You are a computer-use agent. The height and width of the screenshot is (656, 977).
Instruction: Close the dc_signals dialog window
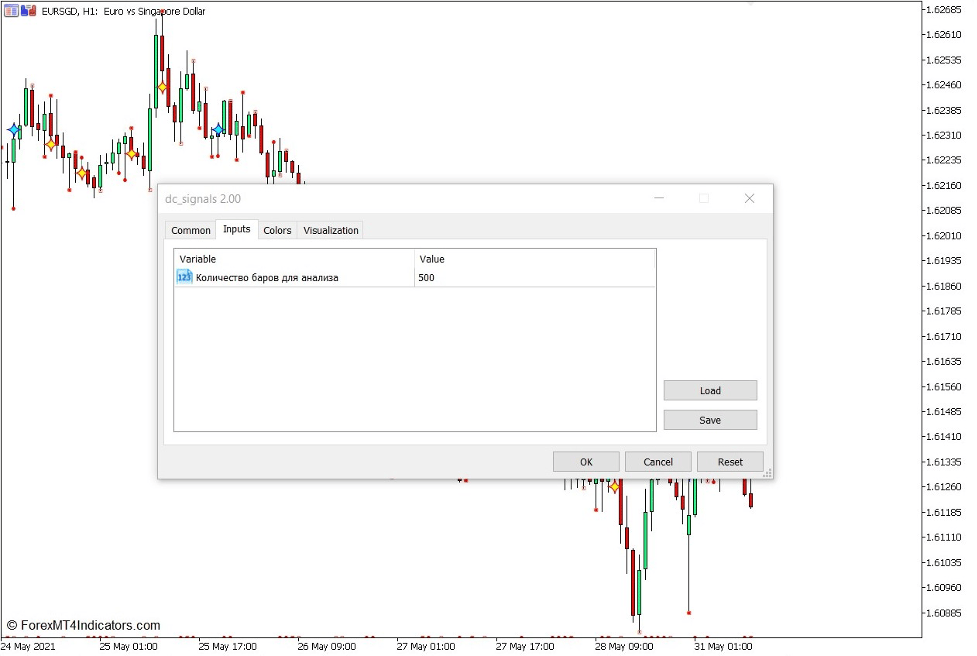click(x=749, y=198)
